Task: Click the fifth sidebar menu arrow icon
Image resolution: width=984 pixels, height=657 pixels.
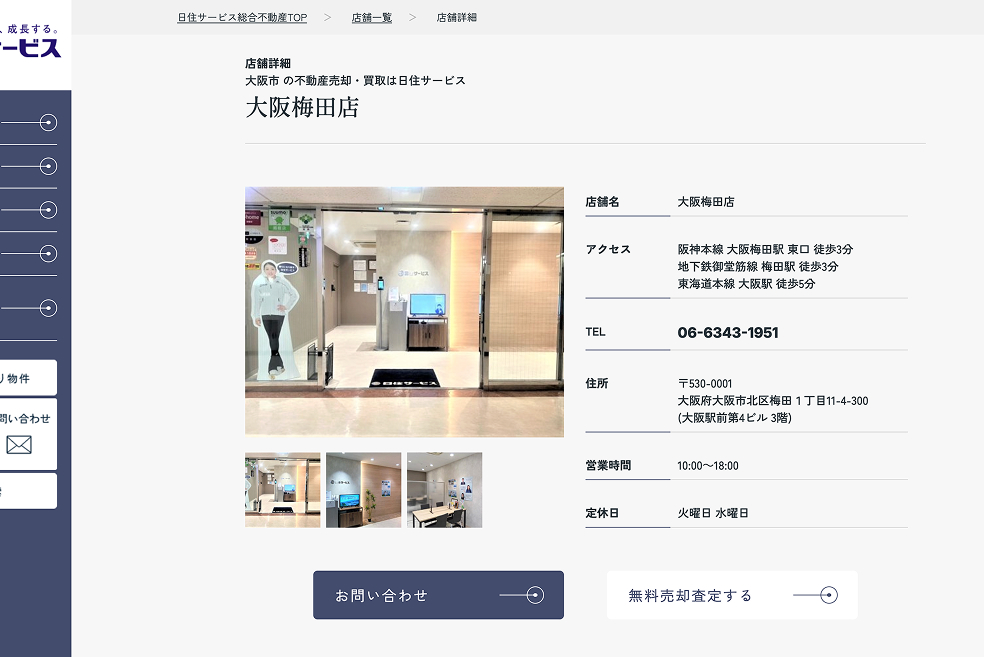Action: tap(48, 308)
